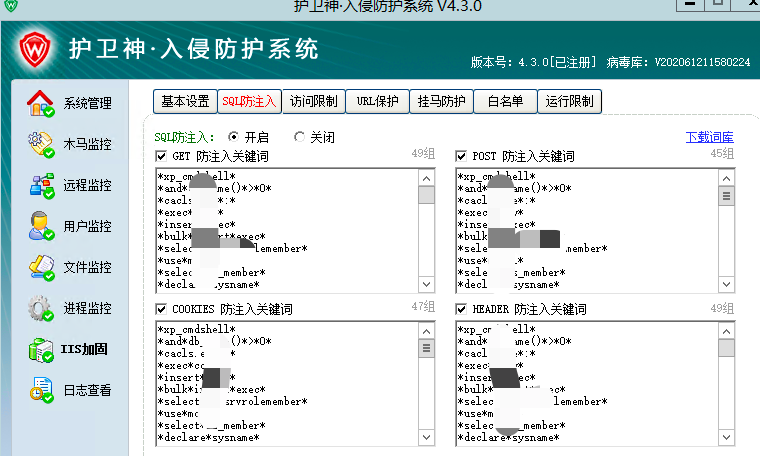Click the 版本号 4.3.0 text

pos(533,63)
